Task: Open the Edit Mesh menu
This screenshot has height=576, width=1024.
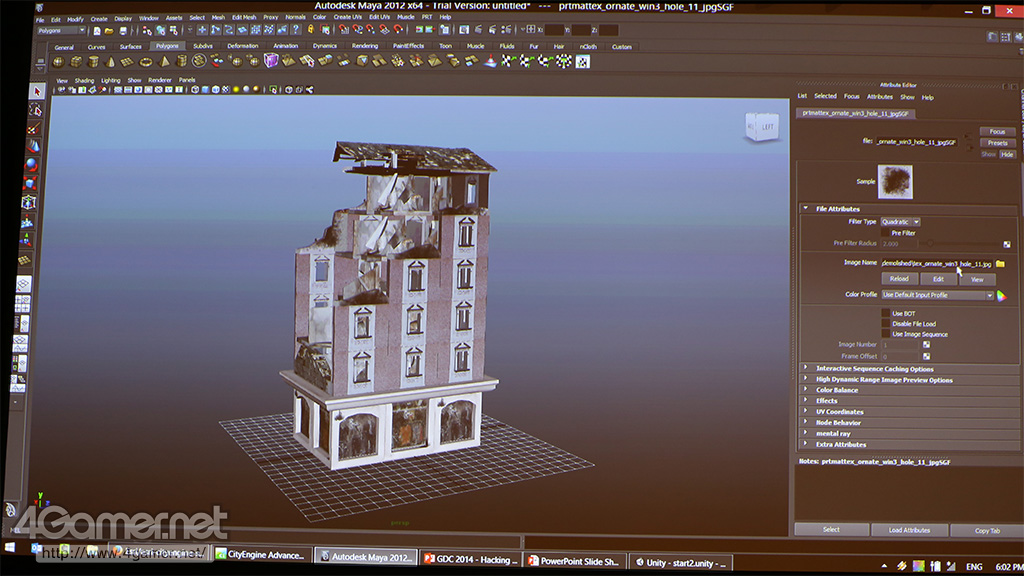Action: coord(244,18)
